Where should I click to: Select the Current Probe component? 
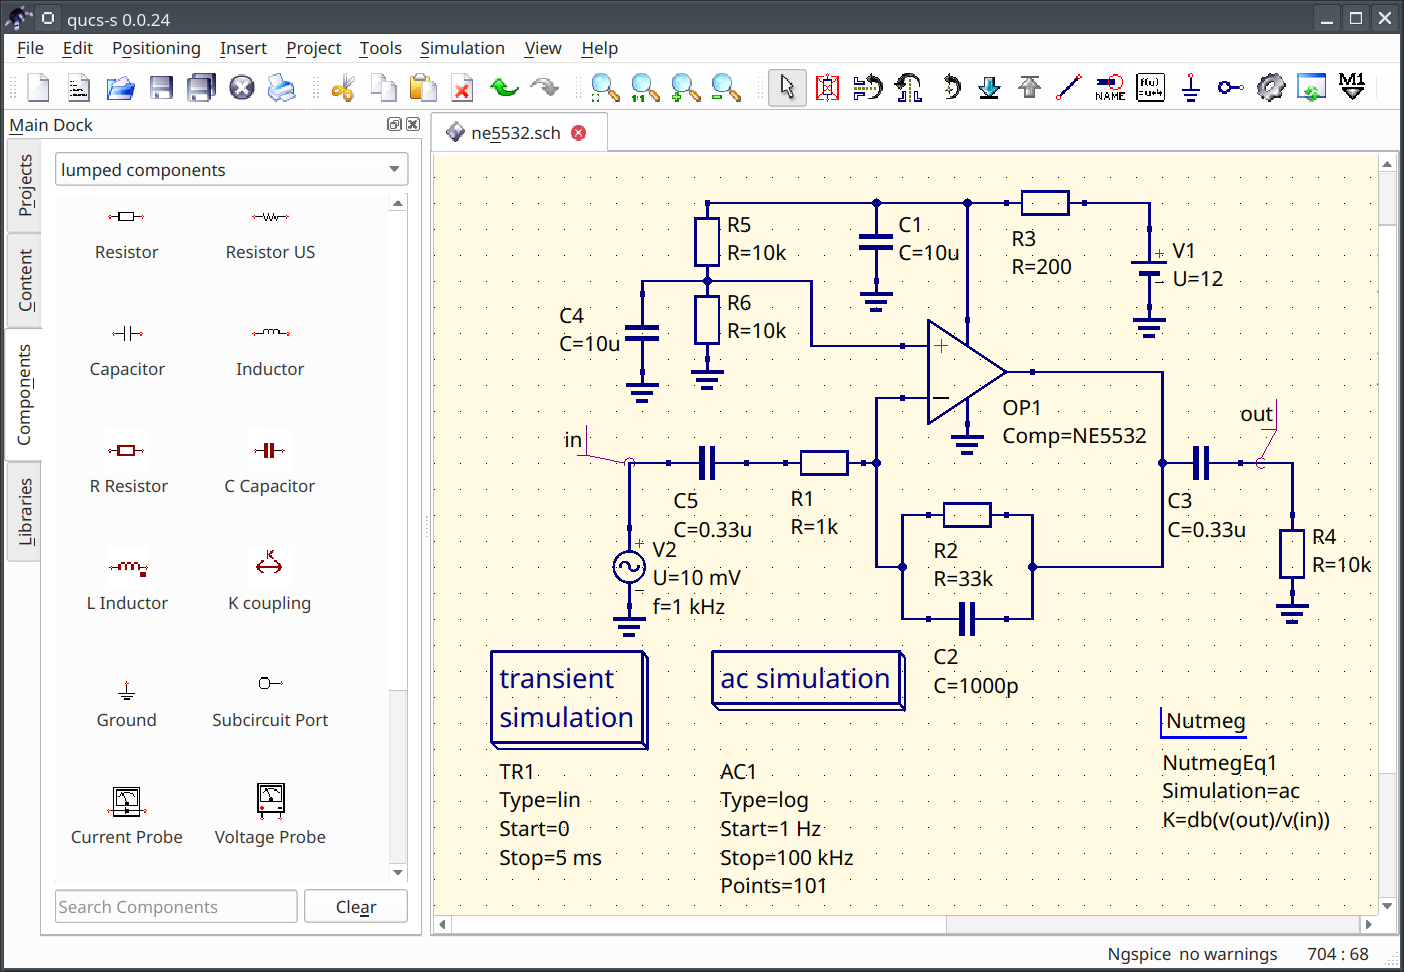click(126, 816)
